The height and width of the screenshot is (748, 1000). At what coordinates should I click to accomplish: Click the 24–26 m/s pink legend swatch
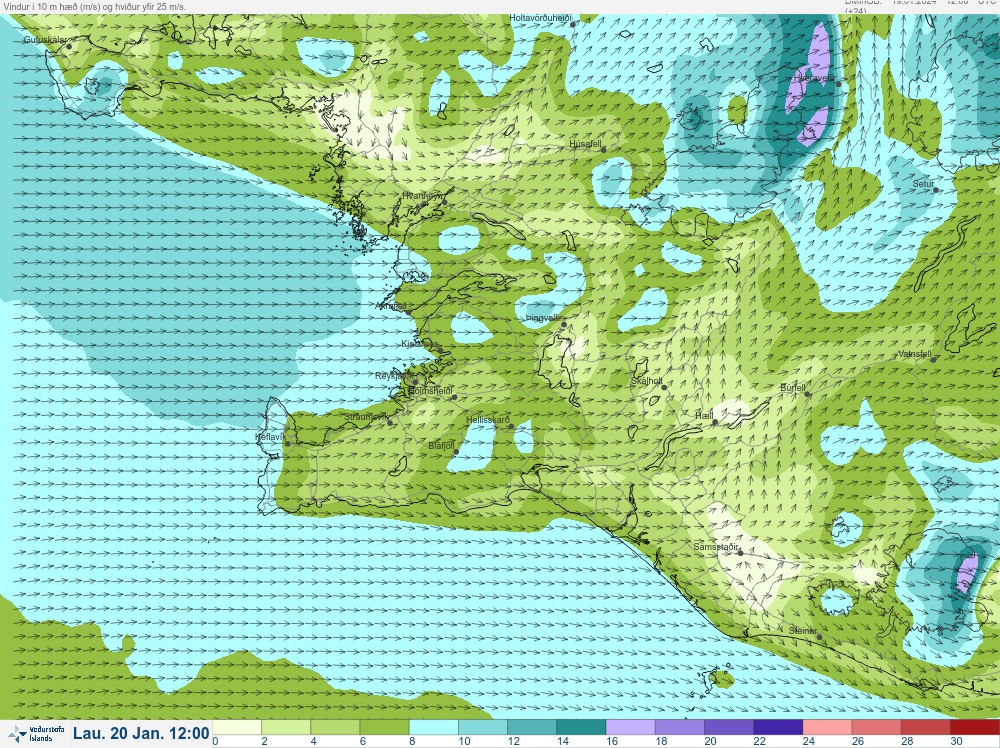[x=827, y=728]
